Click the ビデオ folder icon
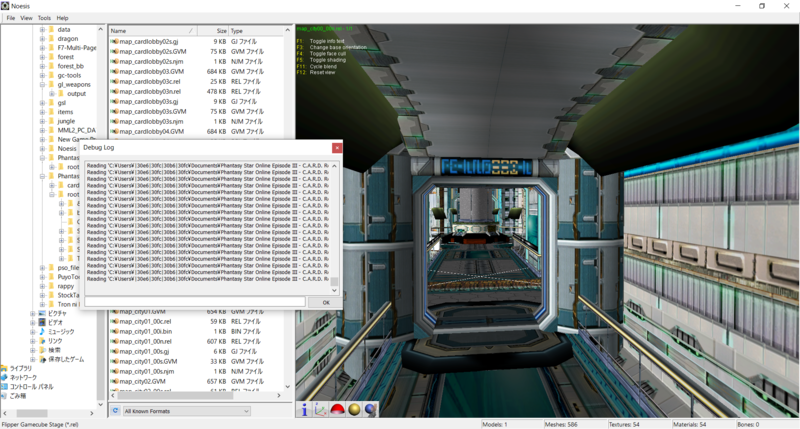Image resolution: width=800 pixels, height=429 pixels. (x=42, y=322)
